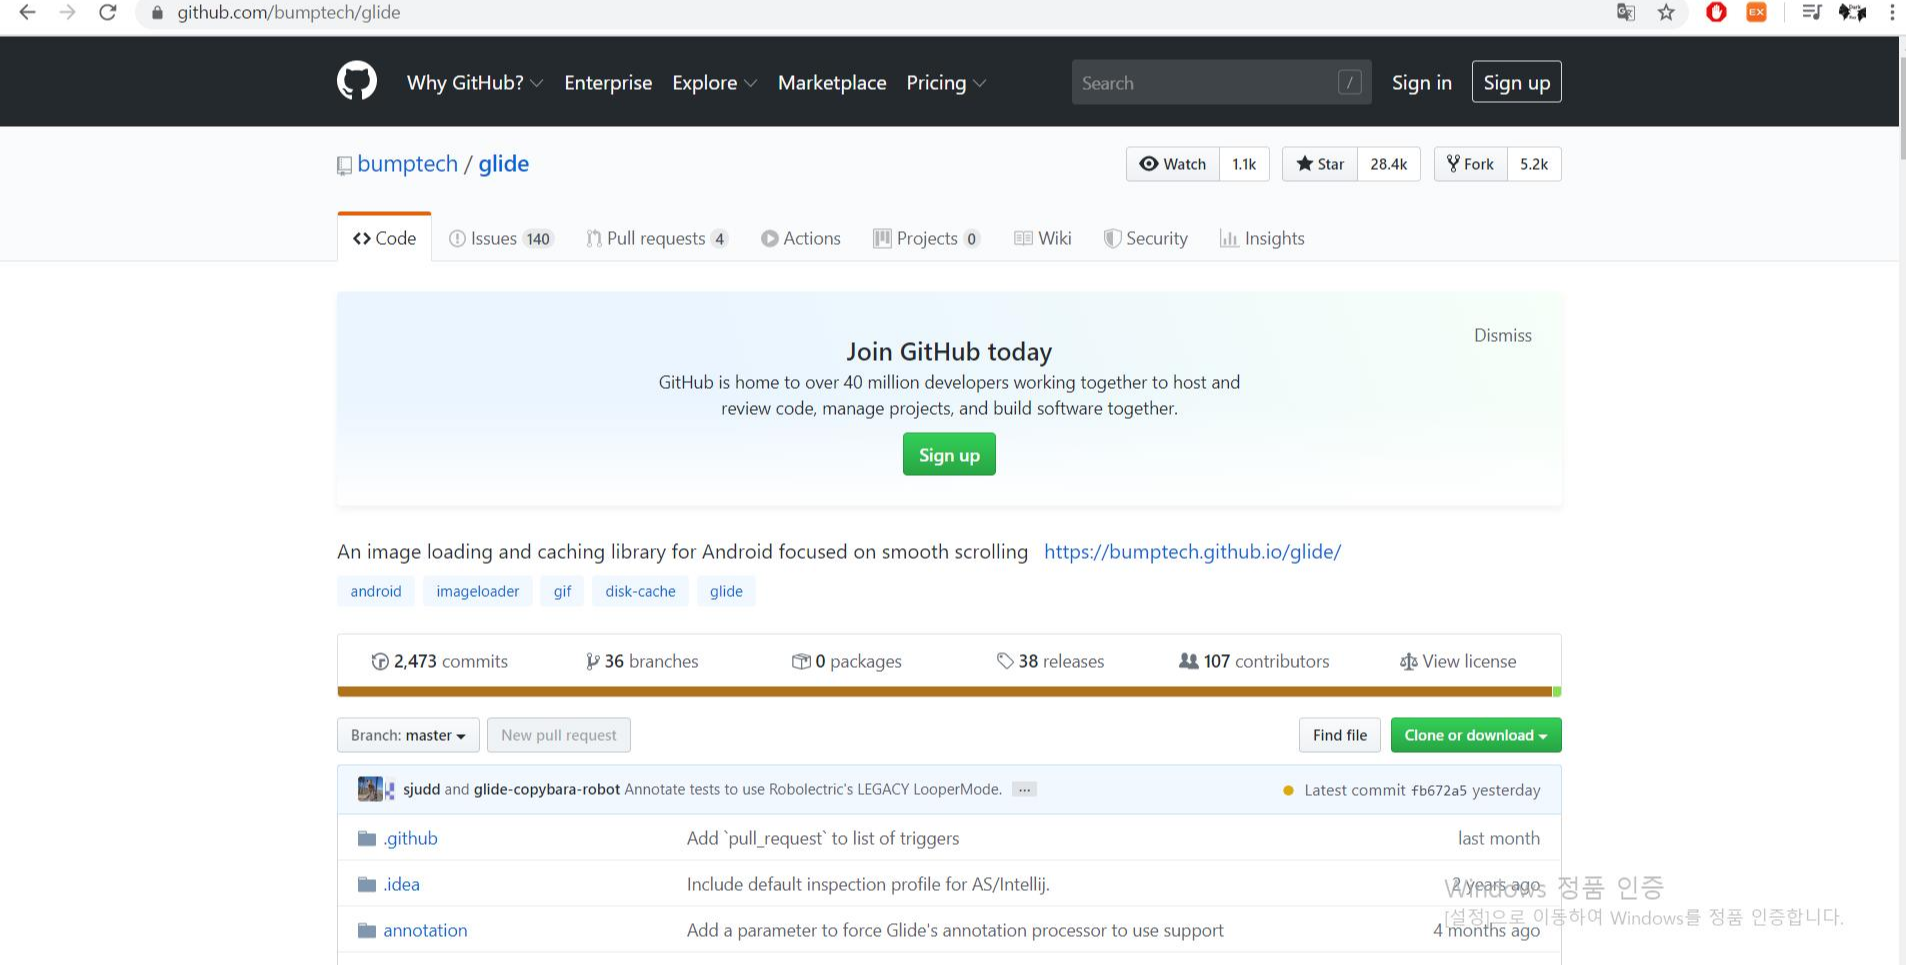Open the Issues tab
Viewport: 1906px width, 965px height.
(x=500, y=238)
